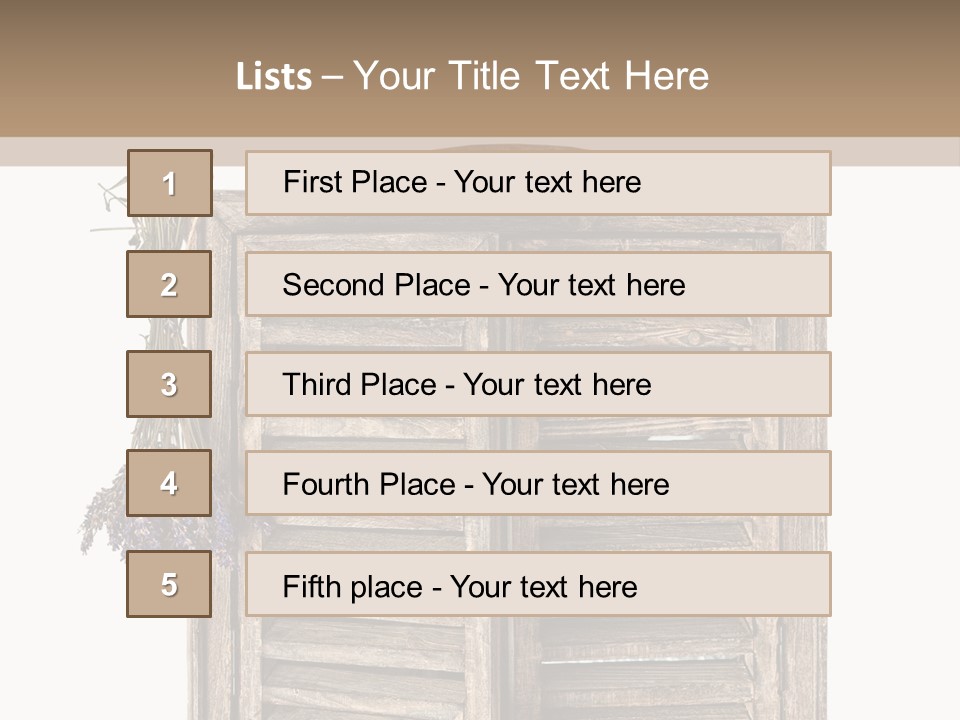Image resolution: width=960 pixels, height=720 pixels.
Task: Select the "First Place" text bar
Action: (538, 183)
